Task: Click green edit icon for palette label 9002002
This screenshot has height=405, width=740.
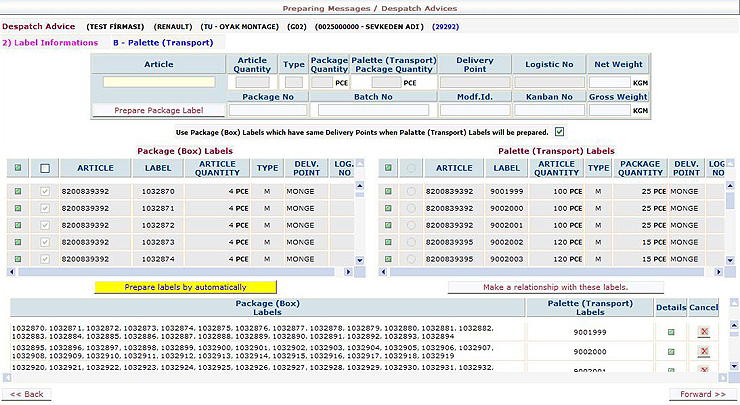Action: (x=388, y=242)
